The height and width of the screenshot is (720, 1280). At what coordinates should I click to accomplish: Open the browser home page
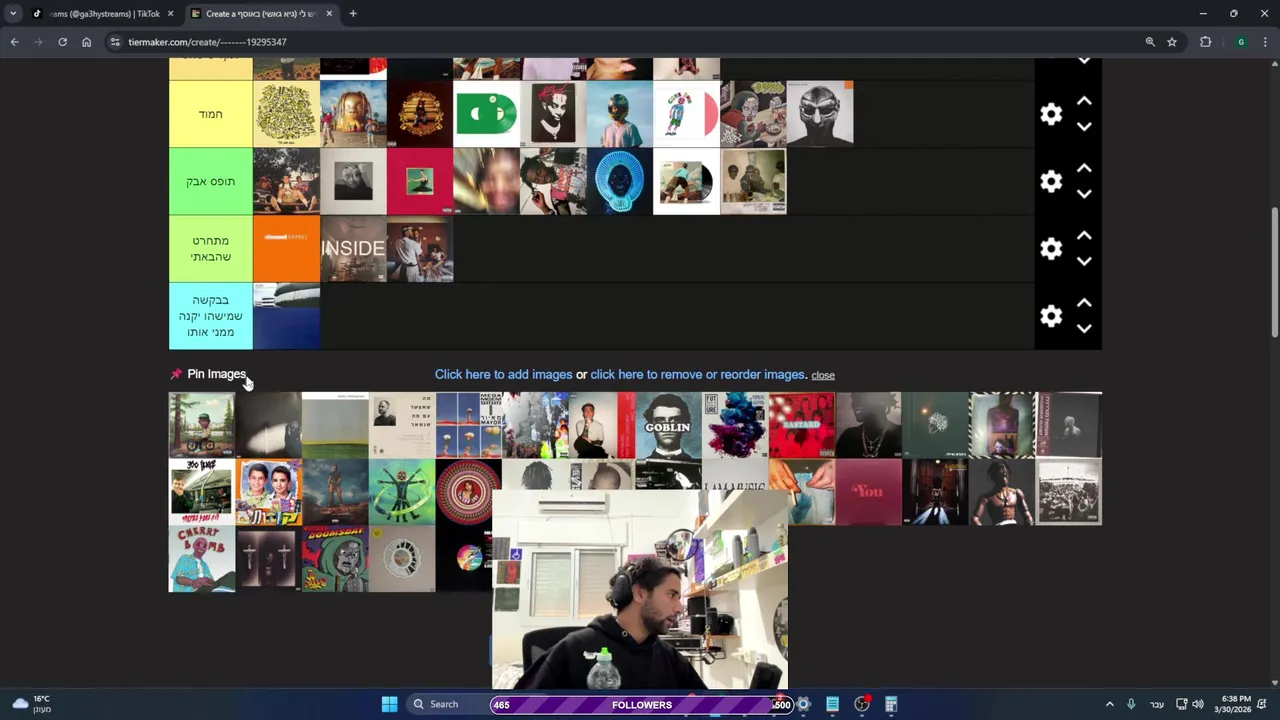(x=86, y=42)
